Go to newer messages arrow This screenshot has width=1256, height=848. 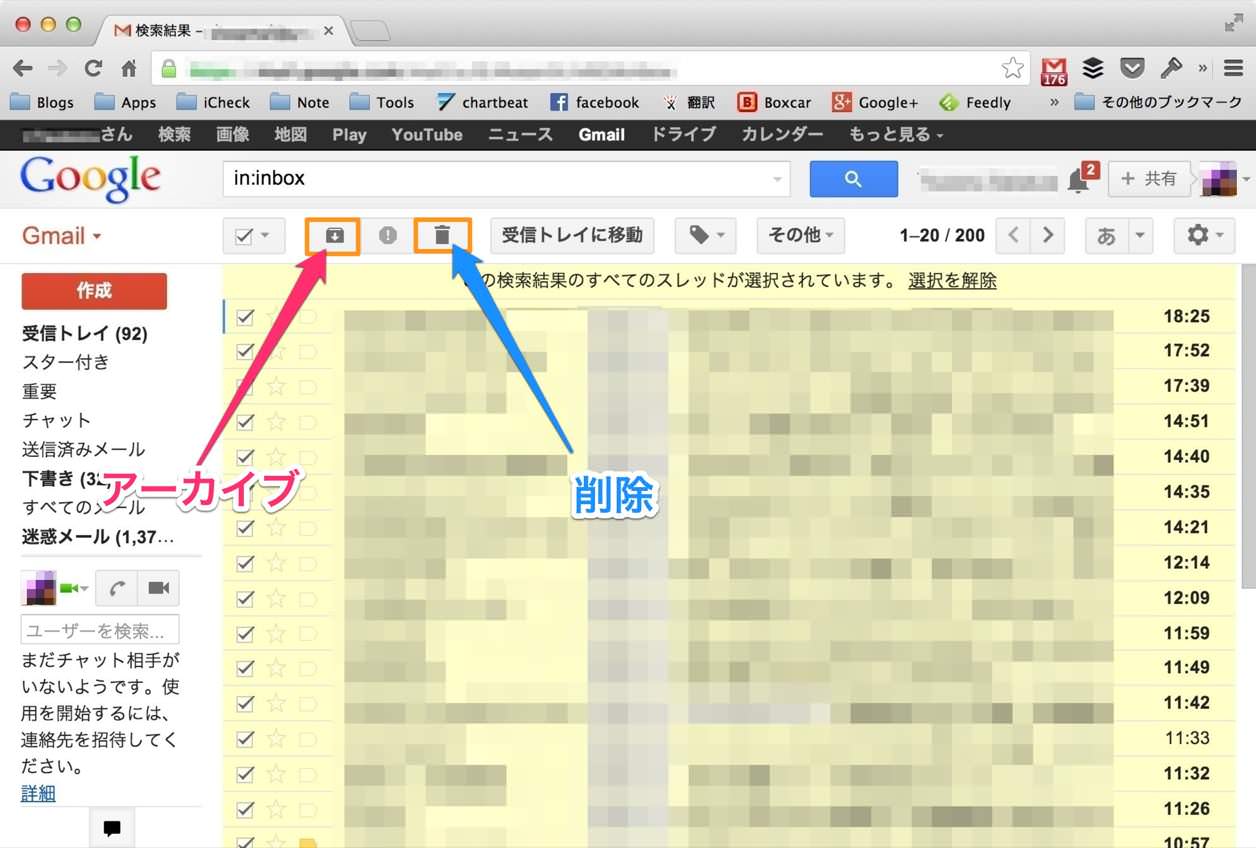pos(1014,235)
